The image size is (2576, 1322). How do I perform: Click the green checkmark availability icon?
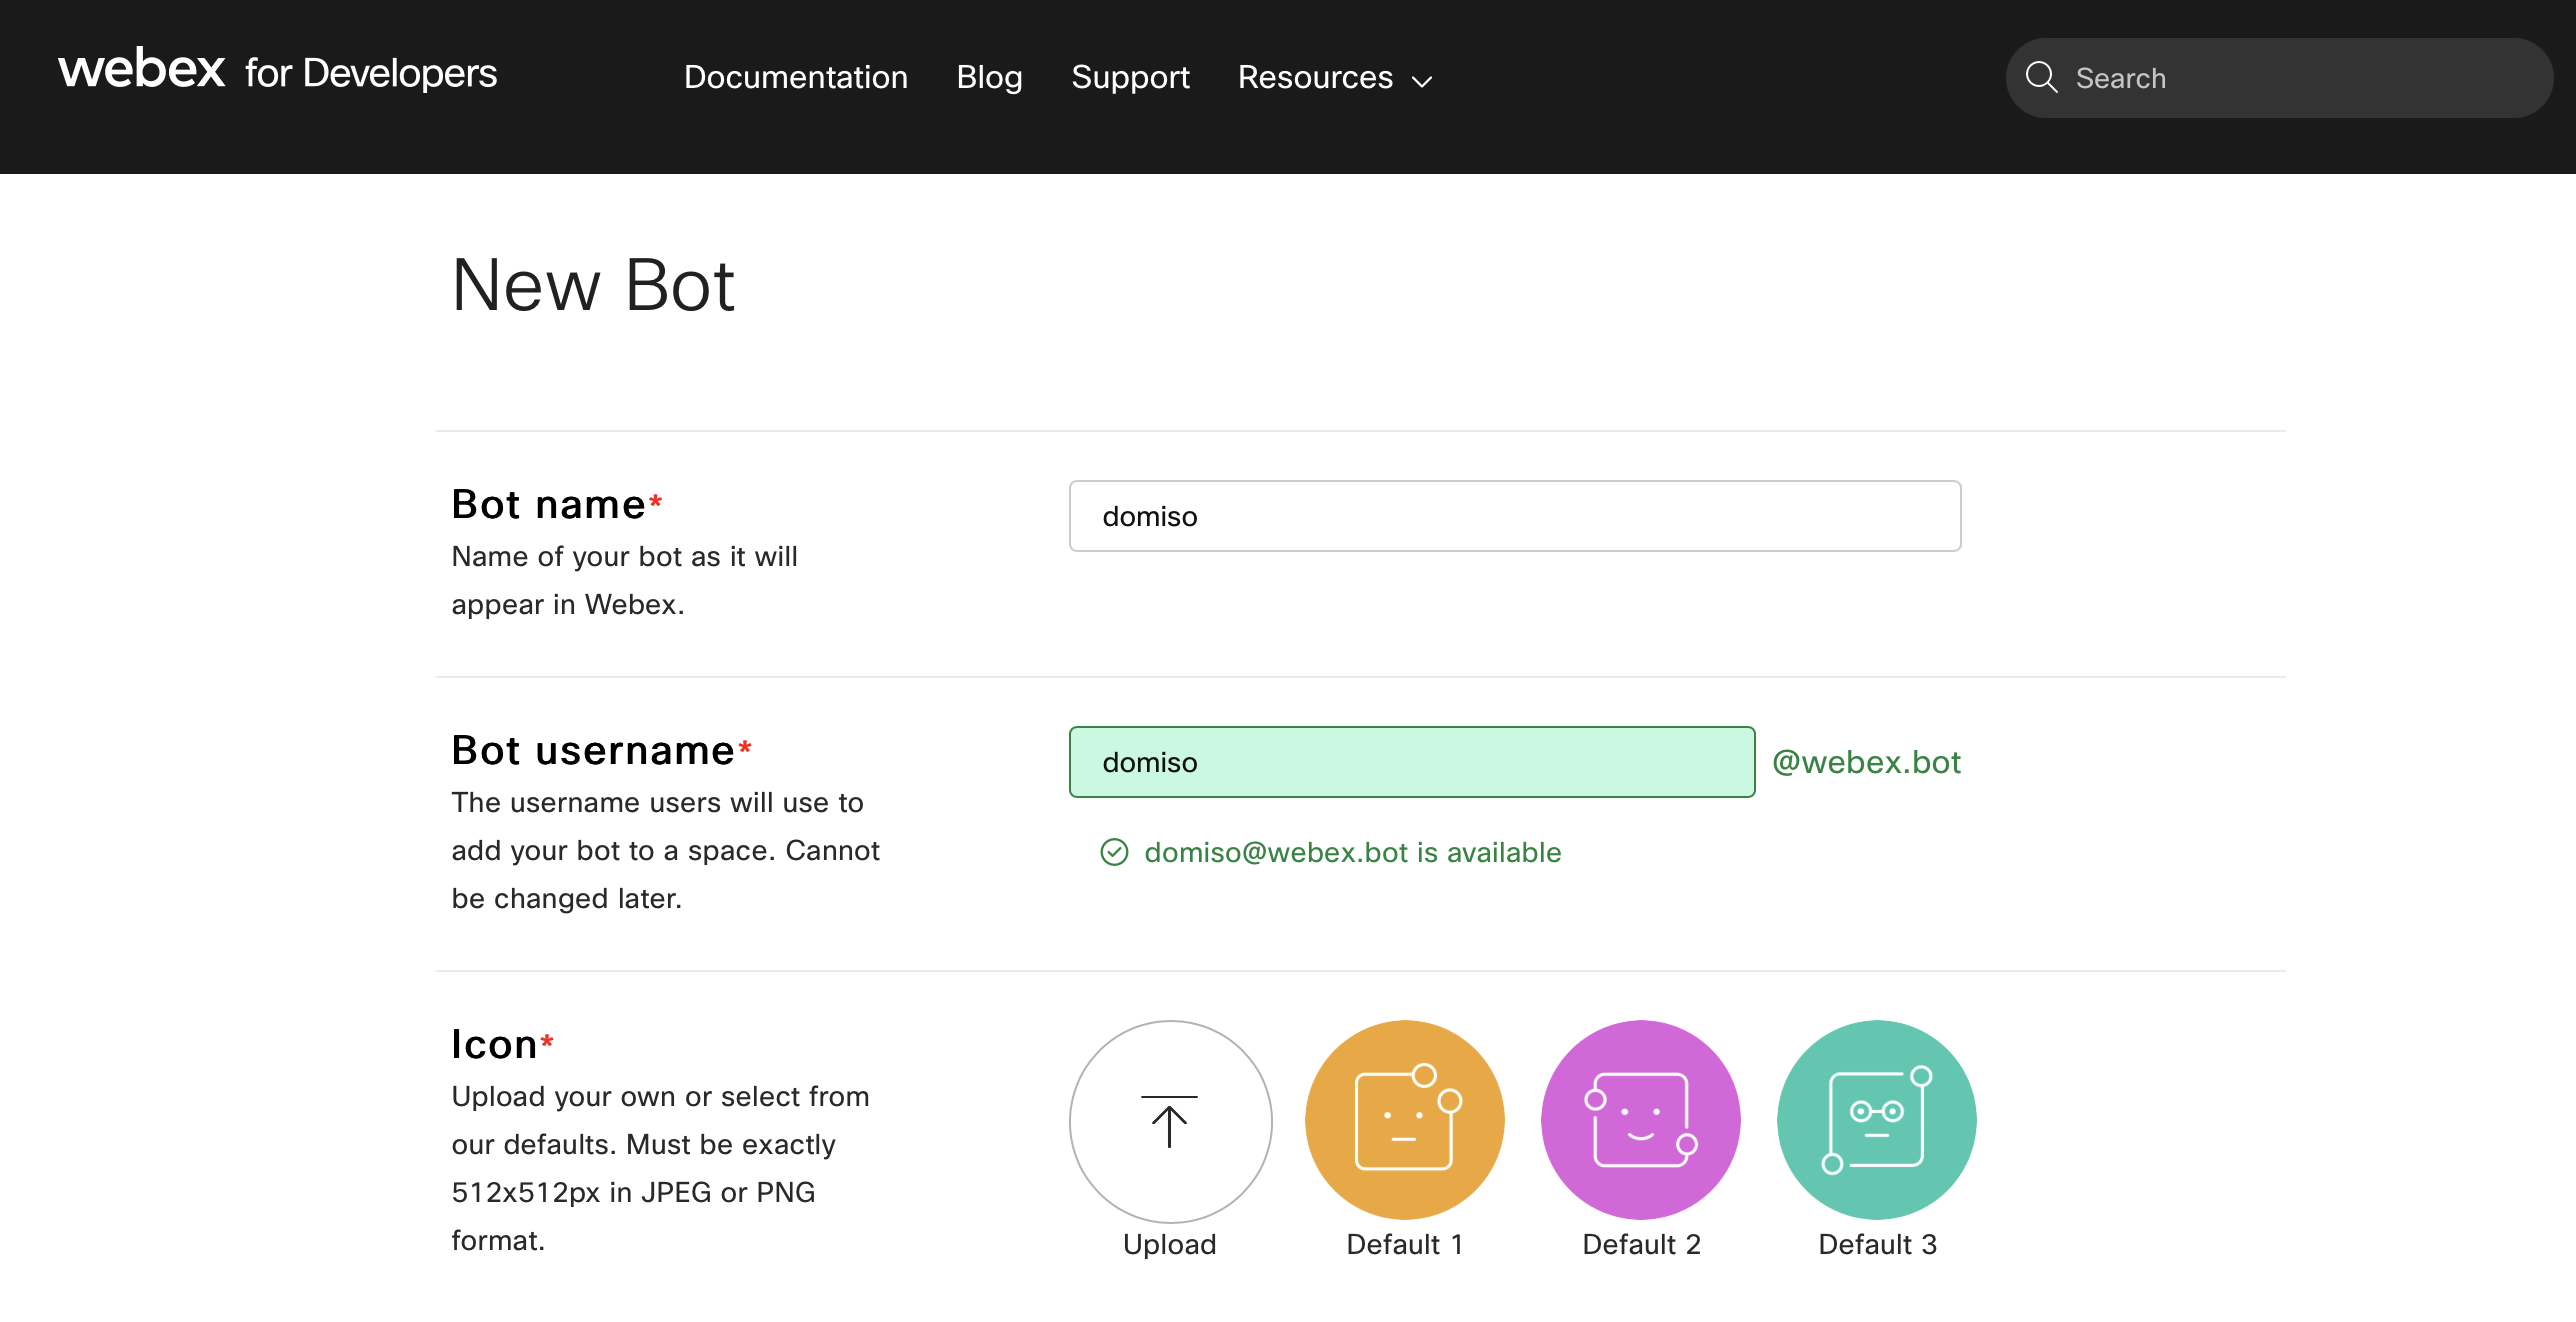[1114, 852]
